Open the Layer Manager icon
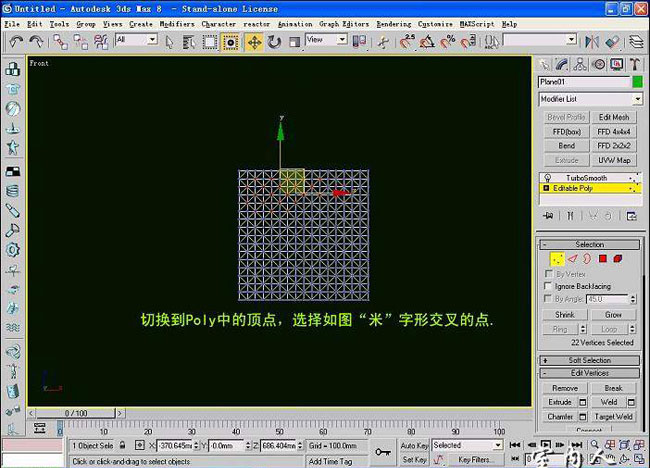This screenshot has height=468, width=650. [x=636, y=41]
